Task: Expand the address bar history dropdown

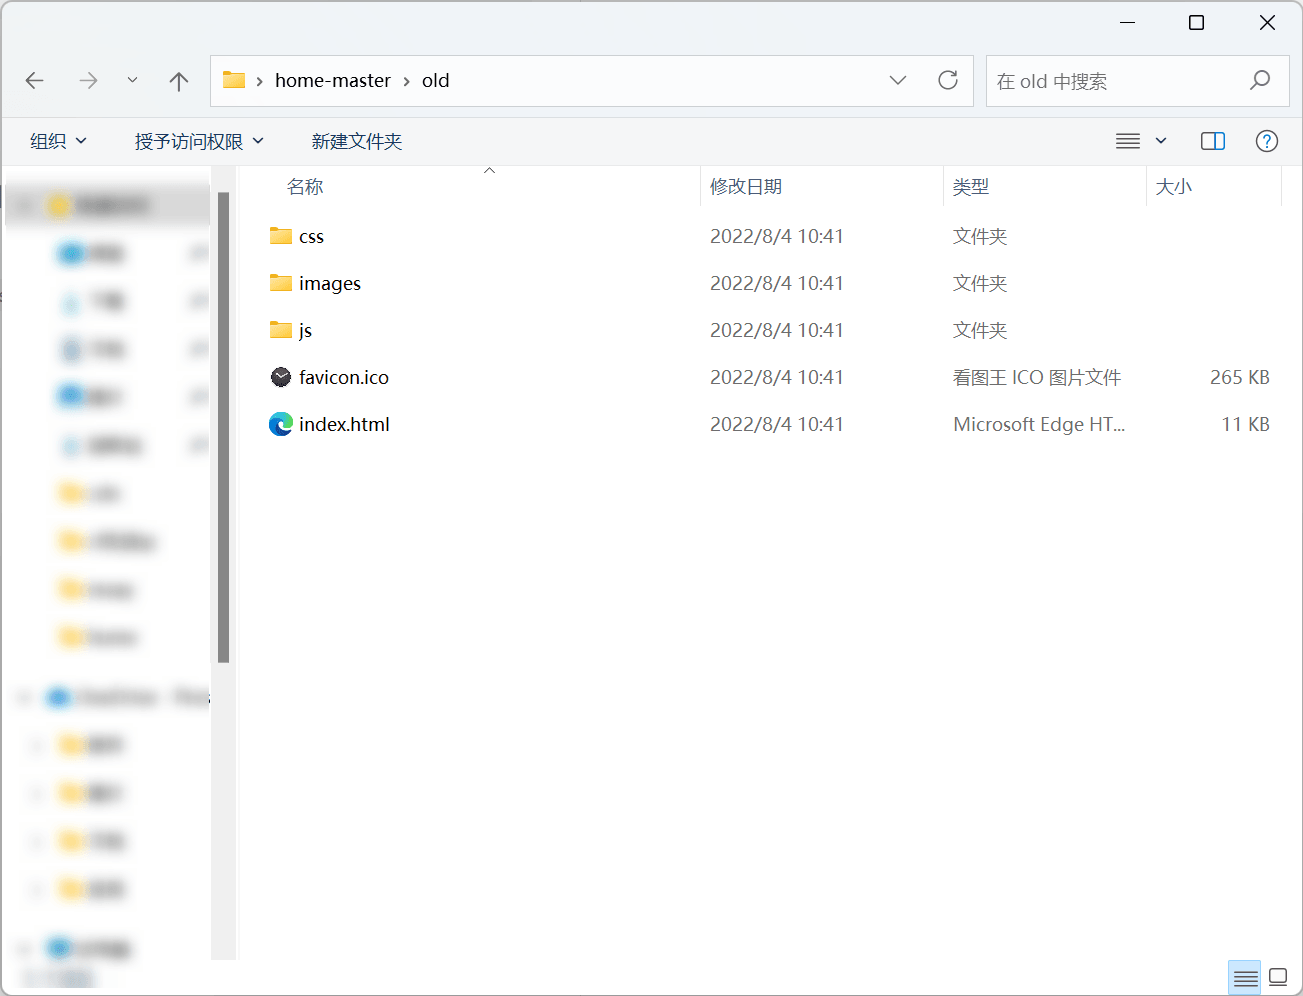Action: pos(897,81)
